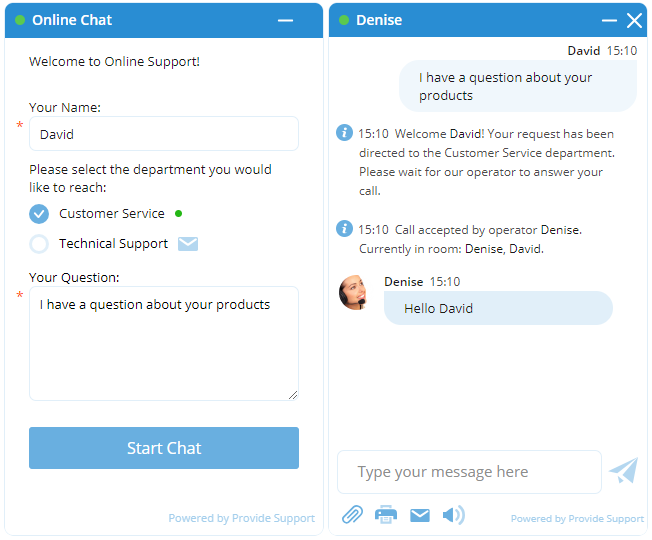Click the envelope icon beside Technical Support
652x540 pixels.
point(188,243)
